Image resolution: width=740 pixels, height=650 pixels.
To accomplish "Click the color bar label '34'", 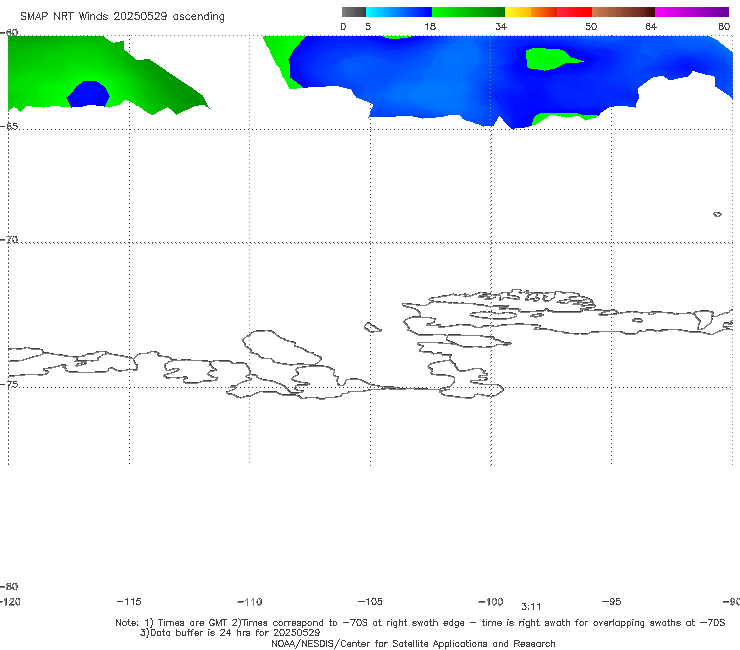I will [x=501, y=26].
